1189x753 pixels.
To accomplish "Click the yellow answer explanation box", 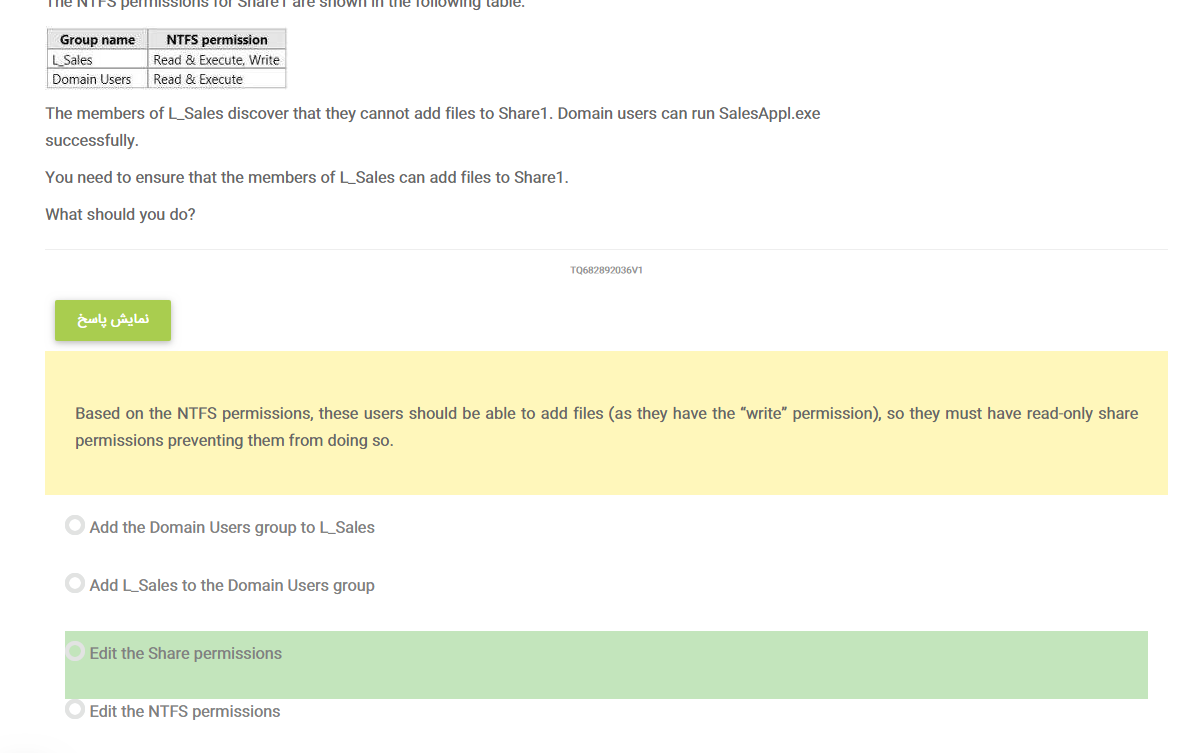I will (x=606, y=423).
